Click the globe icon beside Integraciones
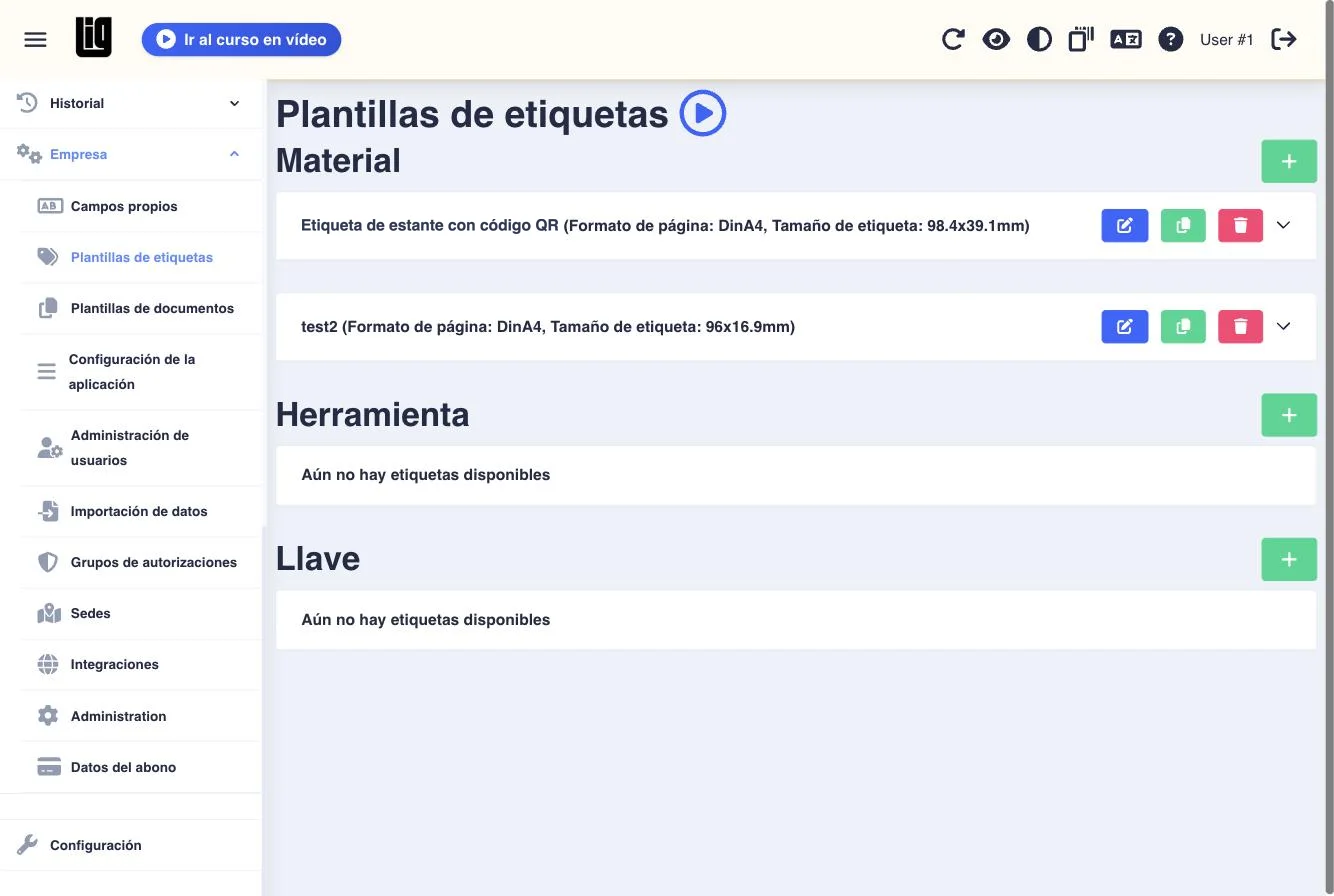 48,664
